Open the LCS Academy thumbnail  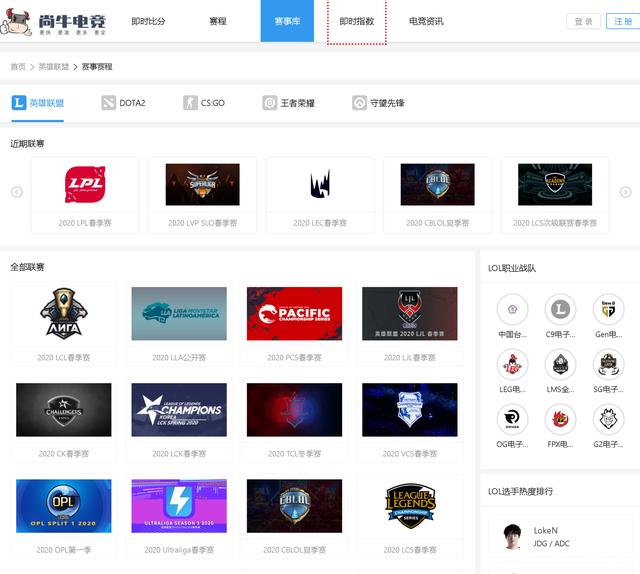[555, 185]
